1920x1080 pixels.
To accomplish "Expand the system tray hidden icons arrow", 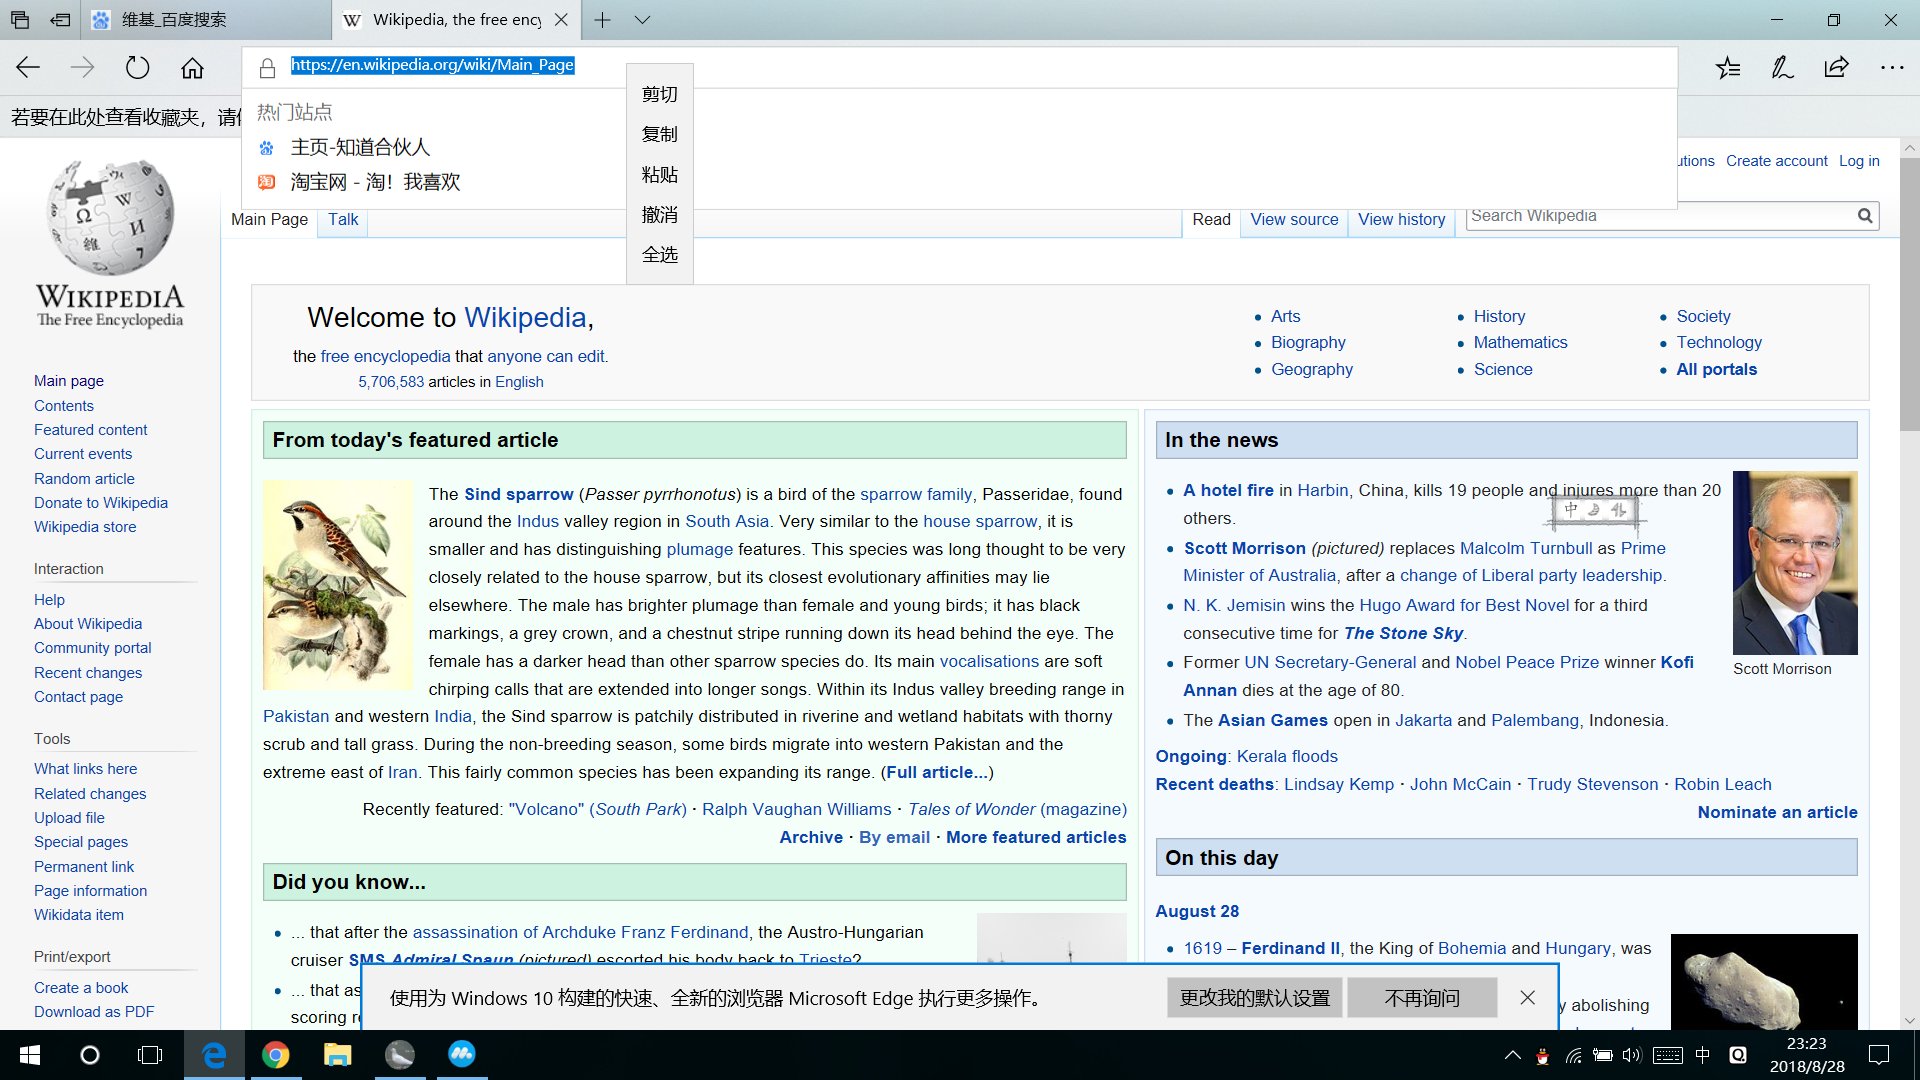I will click(x=1512, y=1055).
